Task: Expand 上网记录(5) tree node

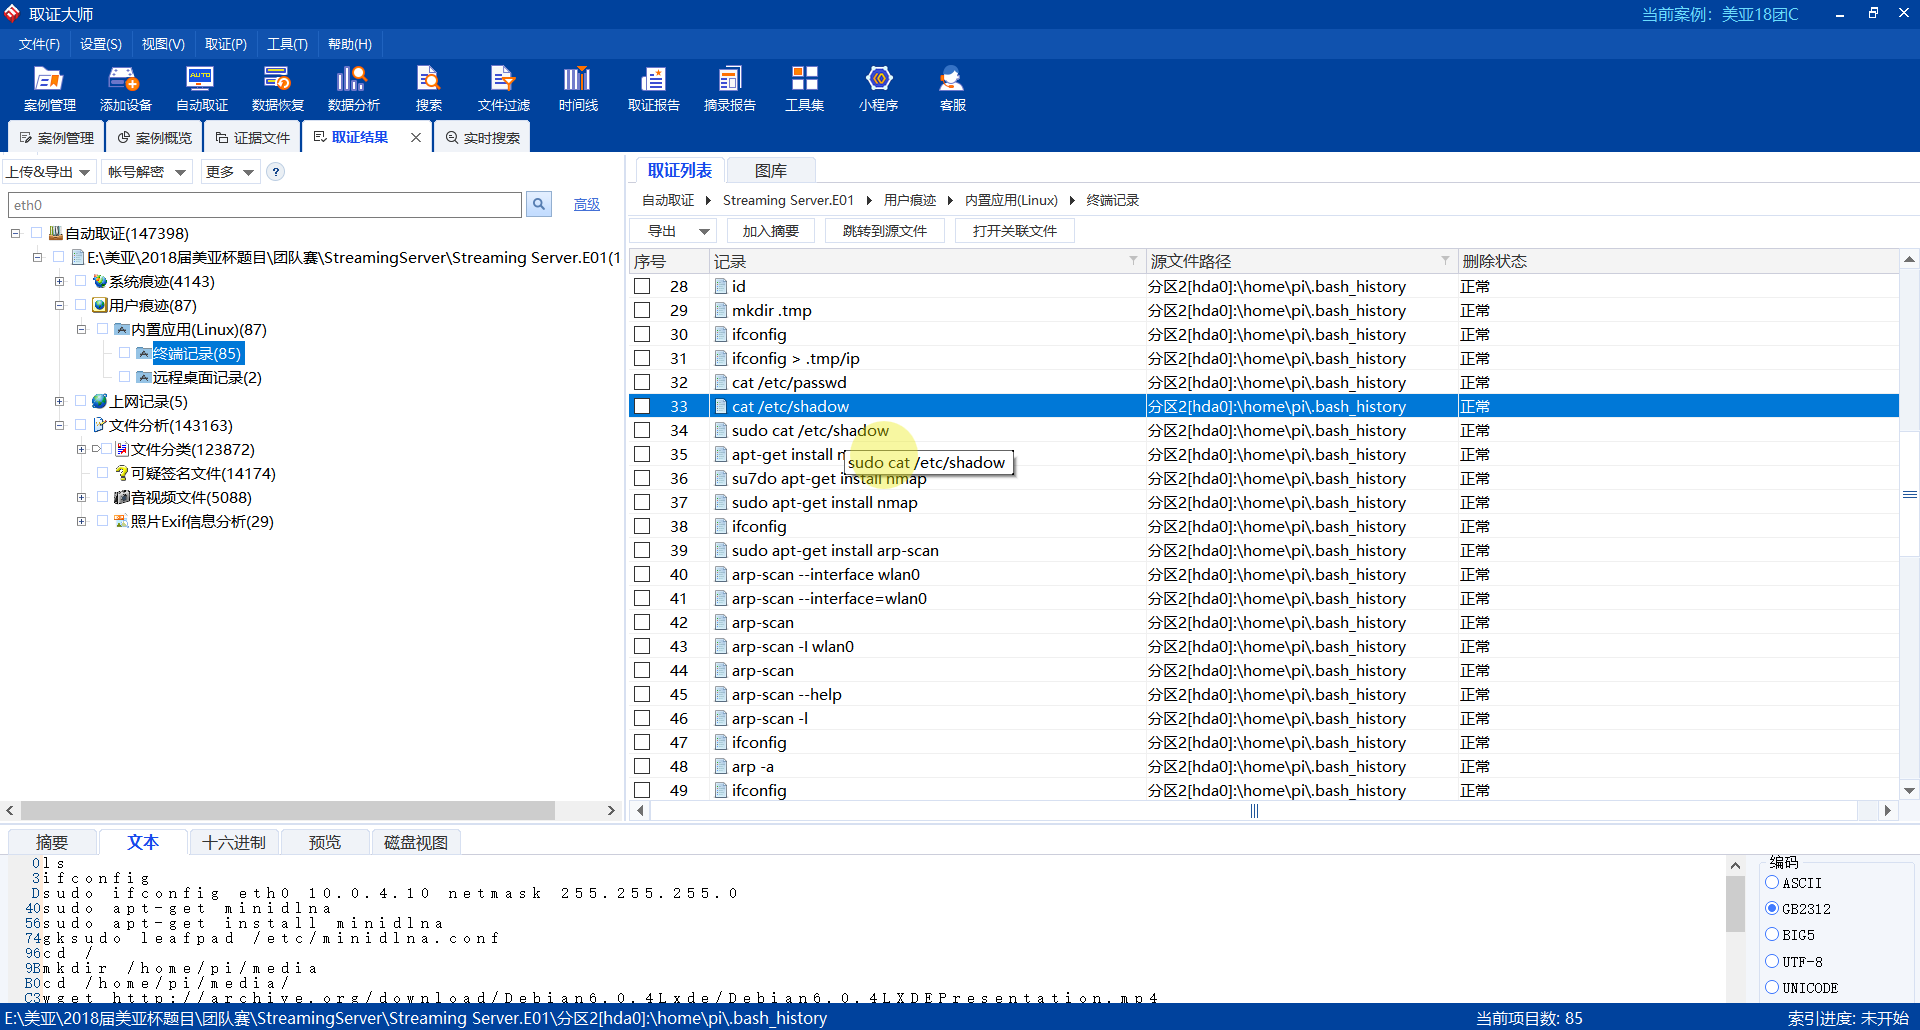Action: [x=59, y=401]
